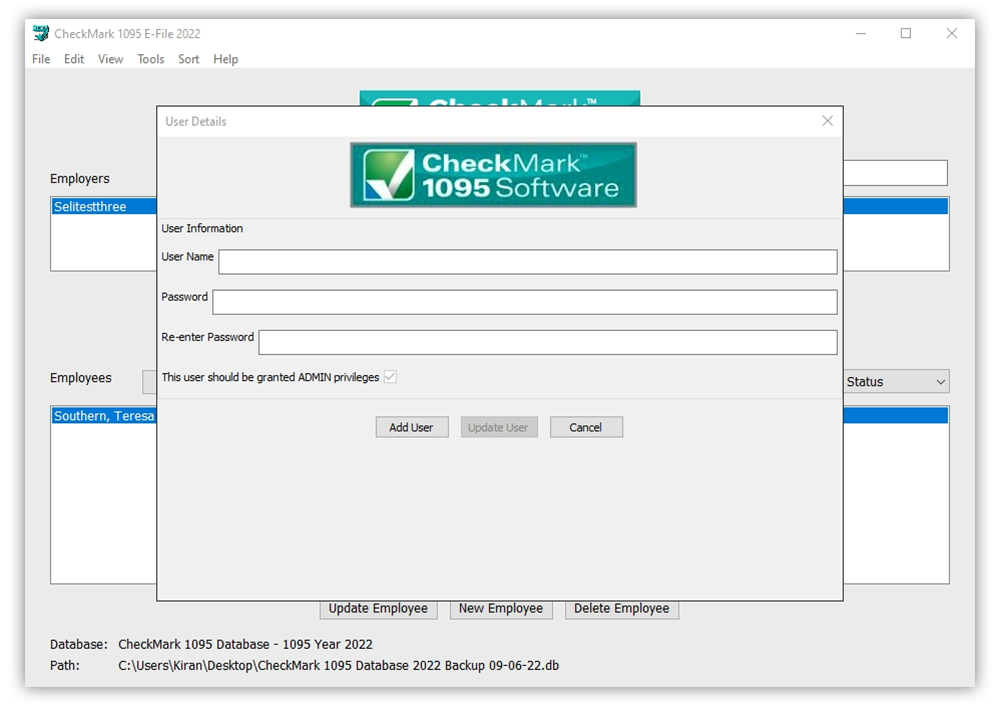Click the Delete Employee button
This screenshot has height=706, width=1000.
tap(622, 609)
